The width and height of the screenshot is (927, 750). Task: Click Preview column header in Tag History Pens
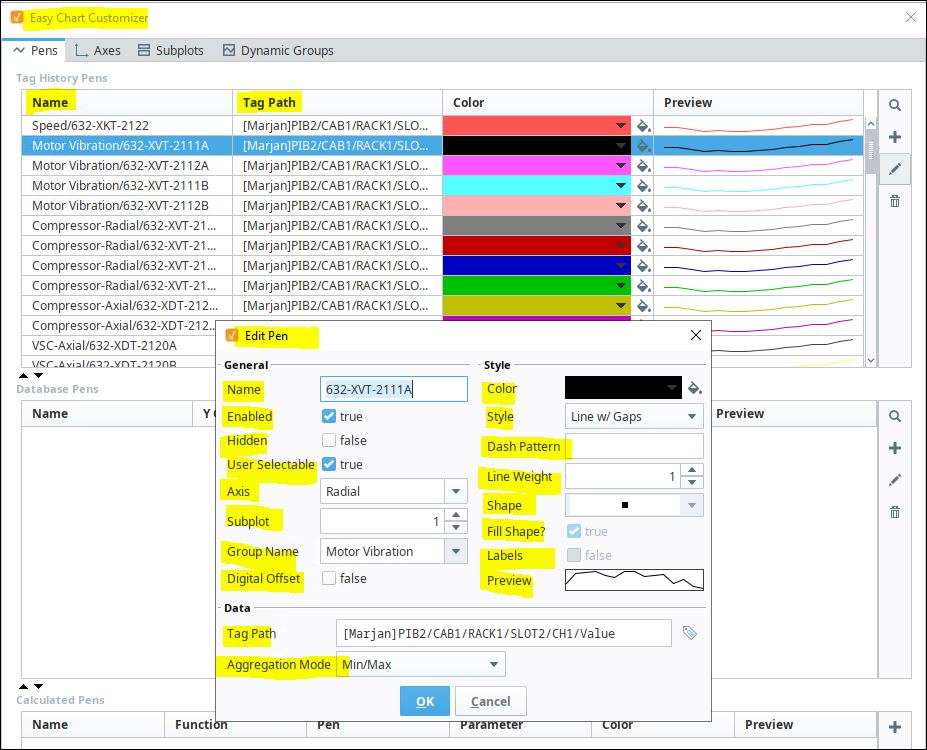tap(759, 102)
